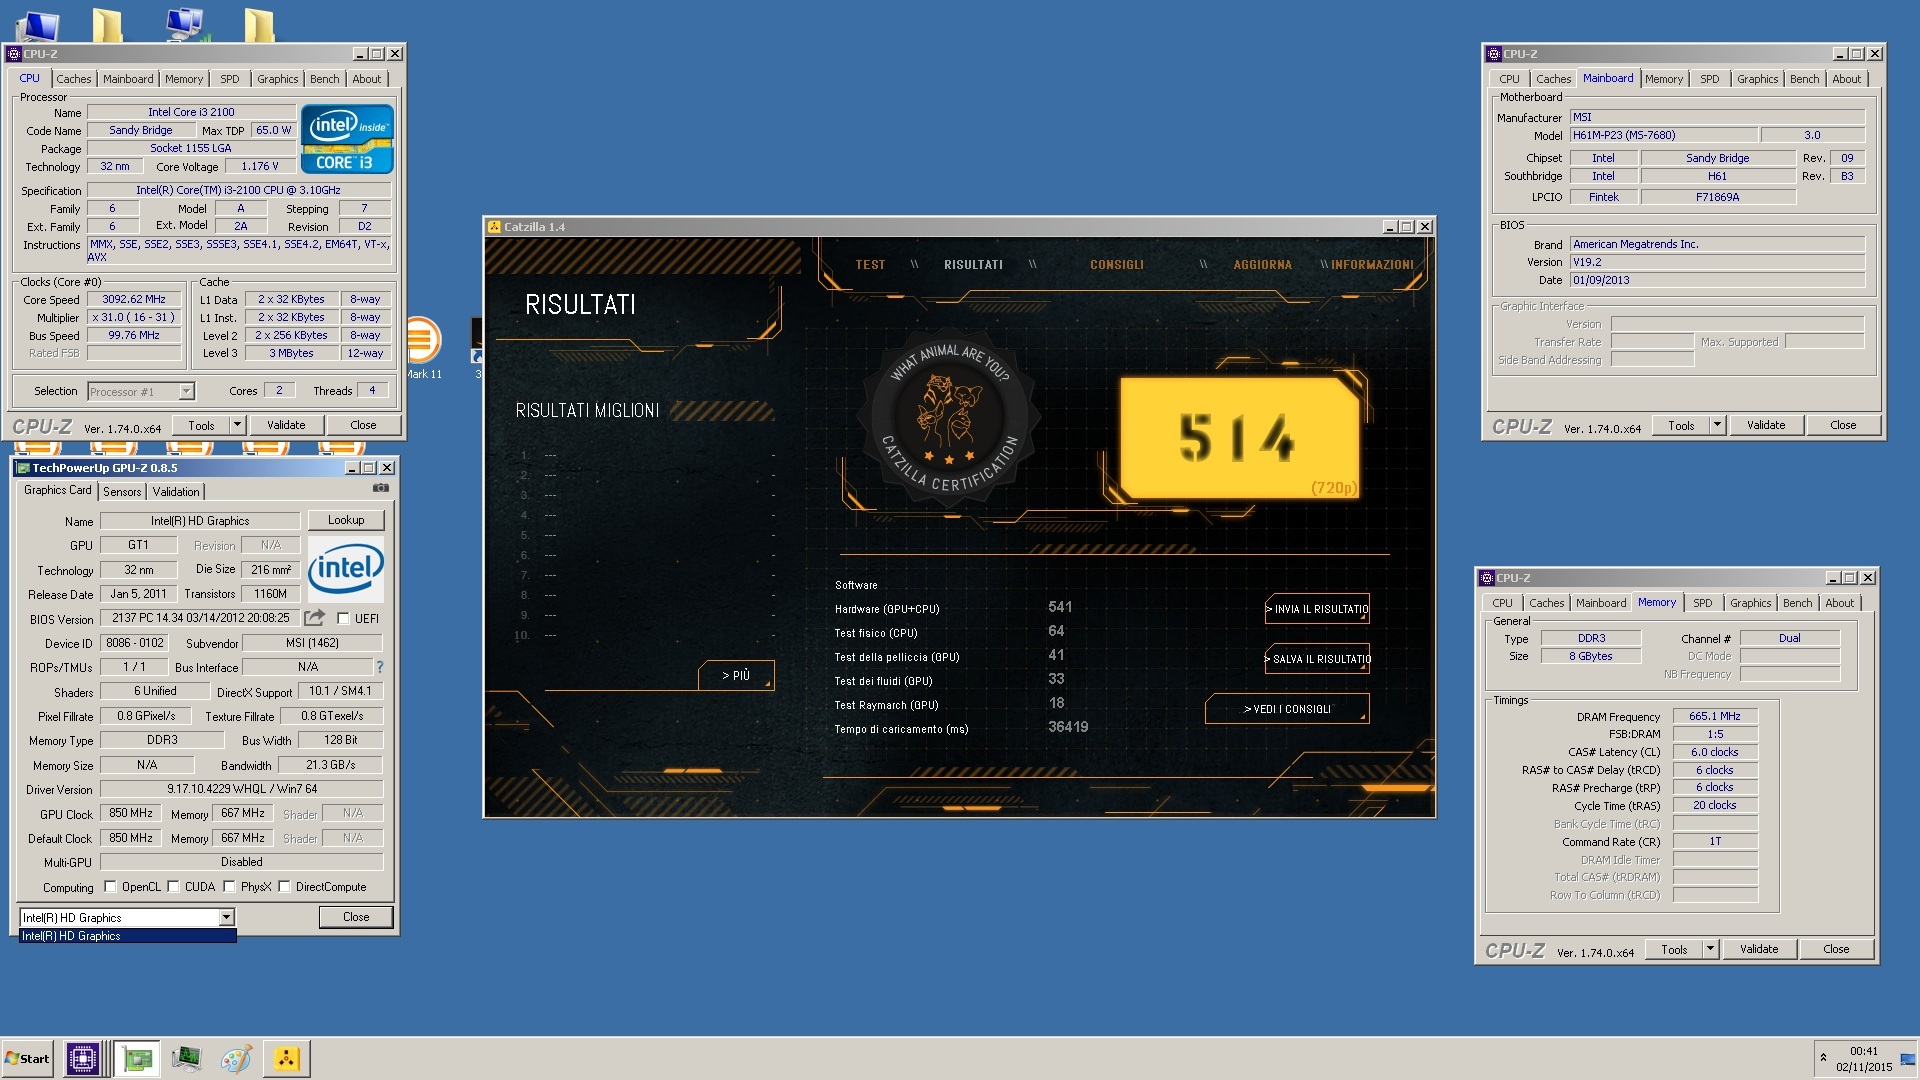
Task: Click the title icon of CPU-Z Memory window
Action: click(x=1487, y=578)
